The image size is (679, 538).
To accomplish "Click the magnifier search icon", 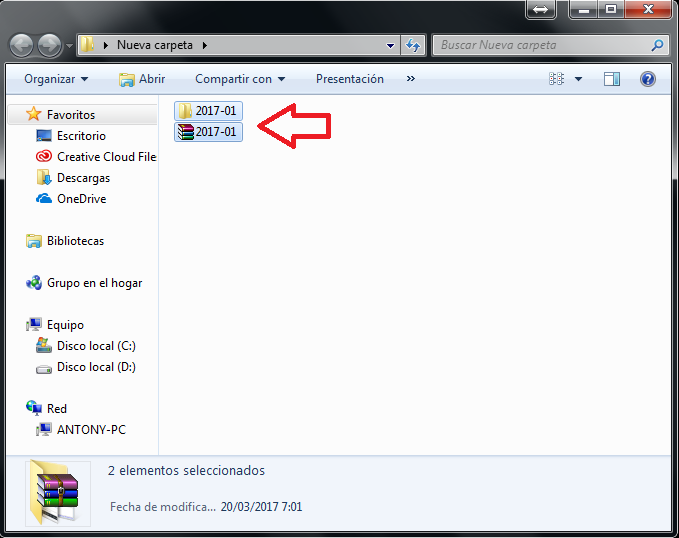I will (657, 45).
